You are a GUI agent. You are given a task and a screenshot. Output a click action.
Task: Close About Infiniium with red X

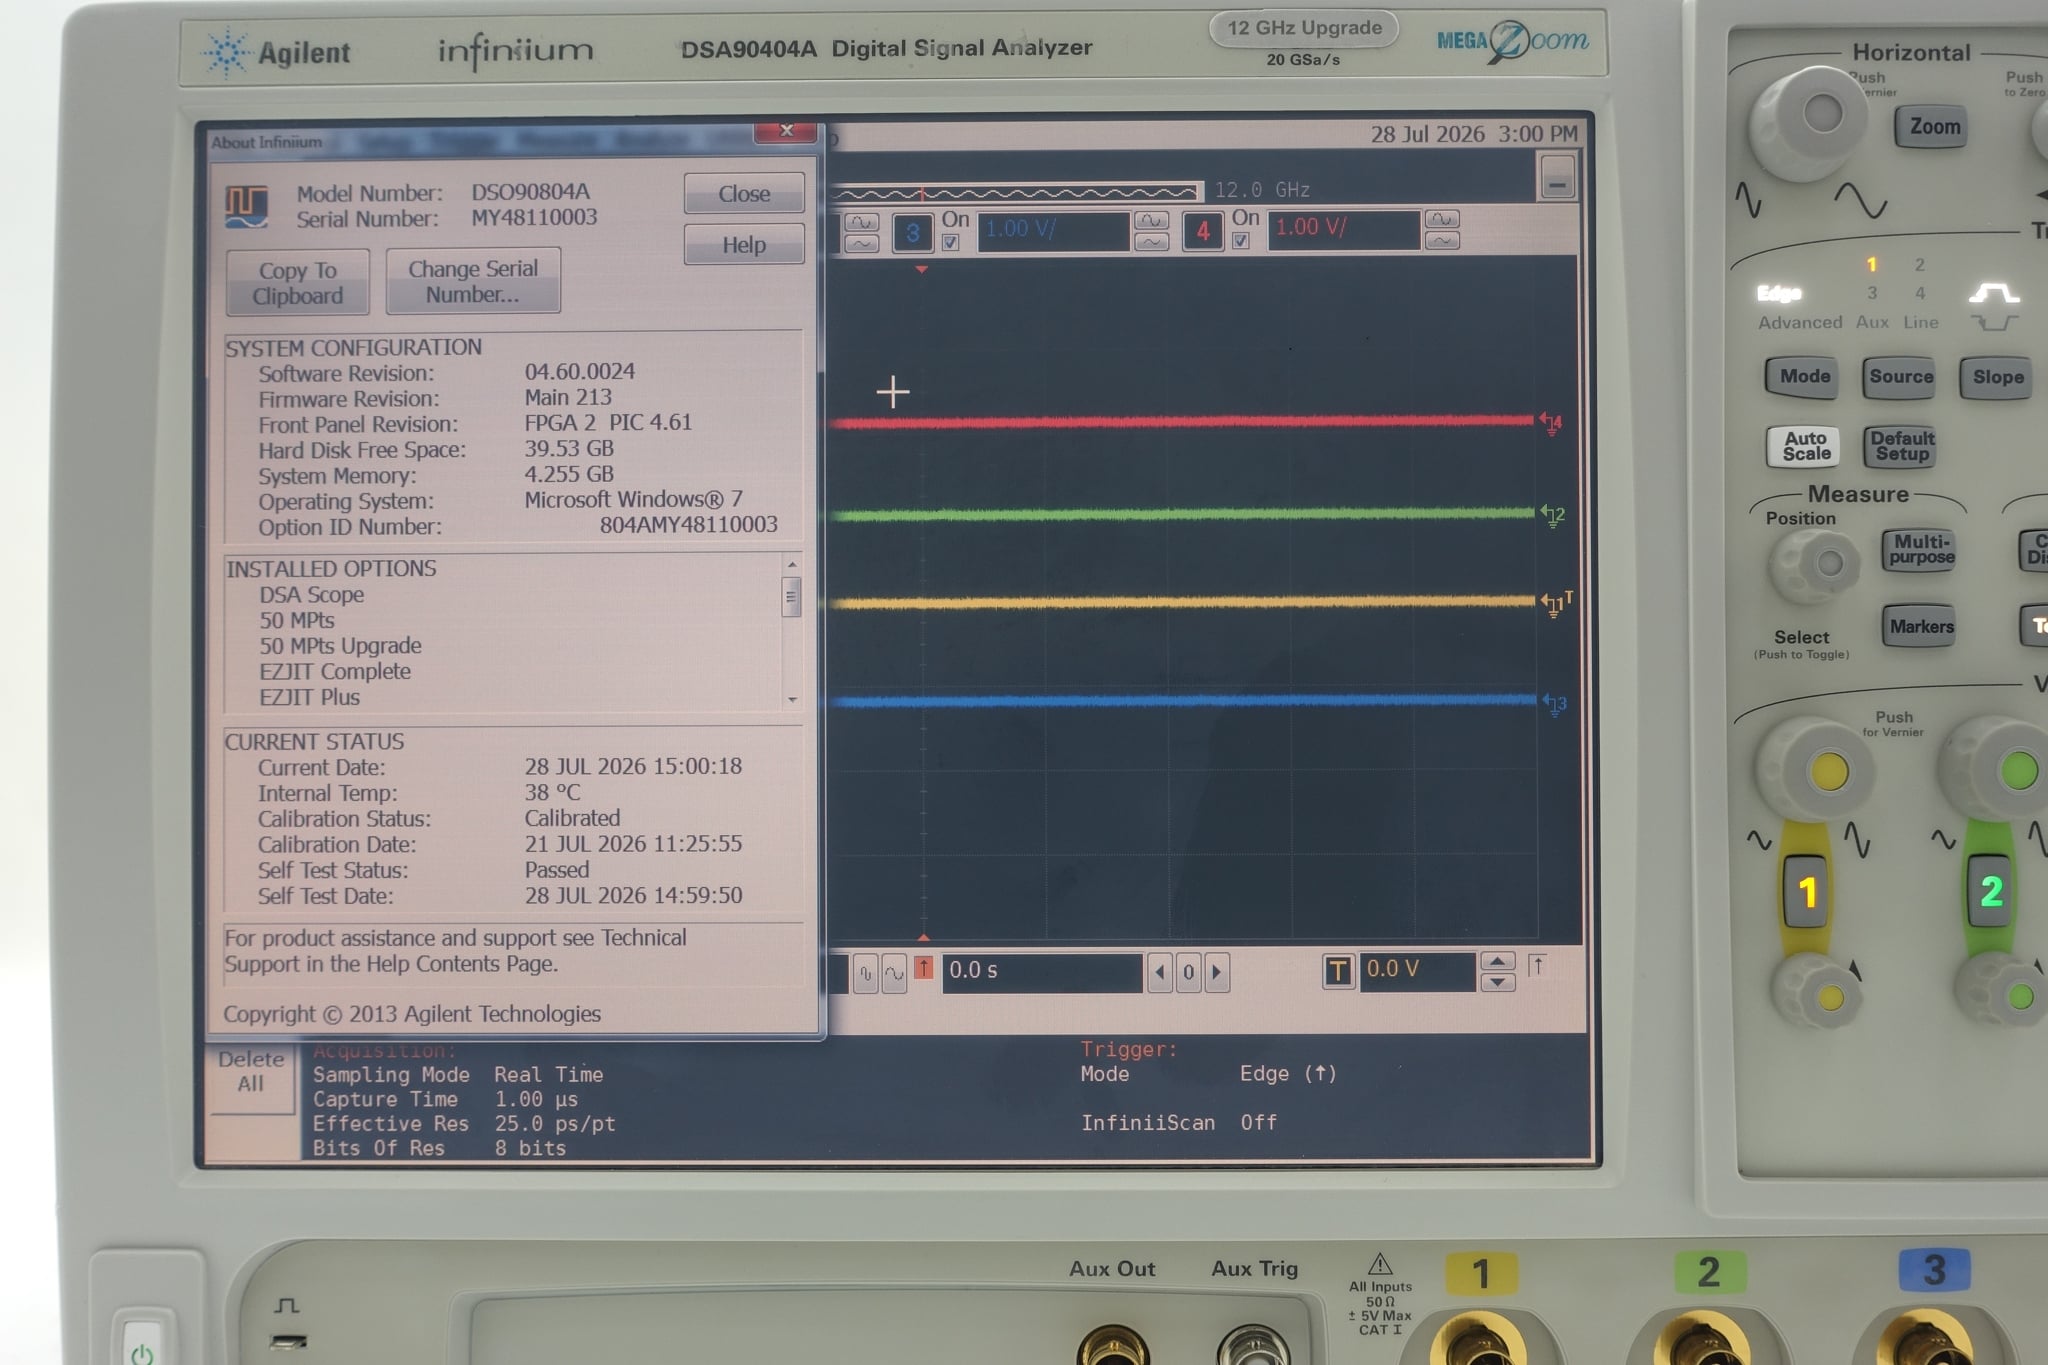[786, 131]
